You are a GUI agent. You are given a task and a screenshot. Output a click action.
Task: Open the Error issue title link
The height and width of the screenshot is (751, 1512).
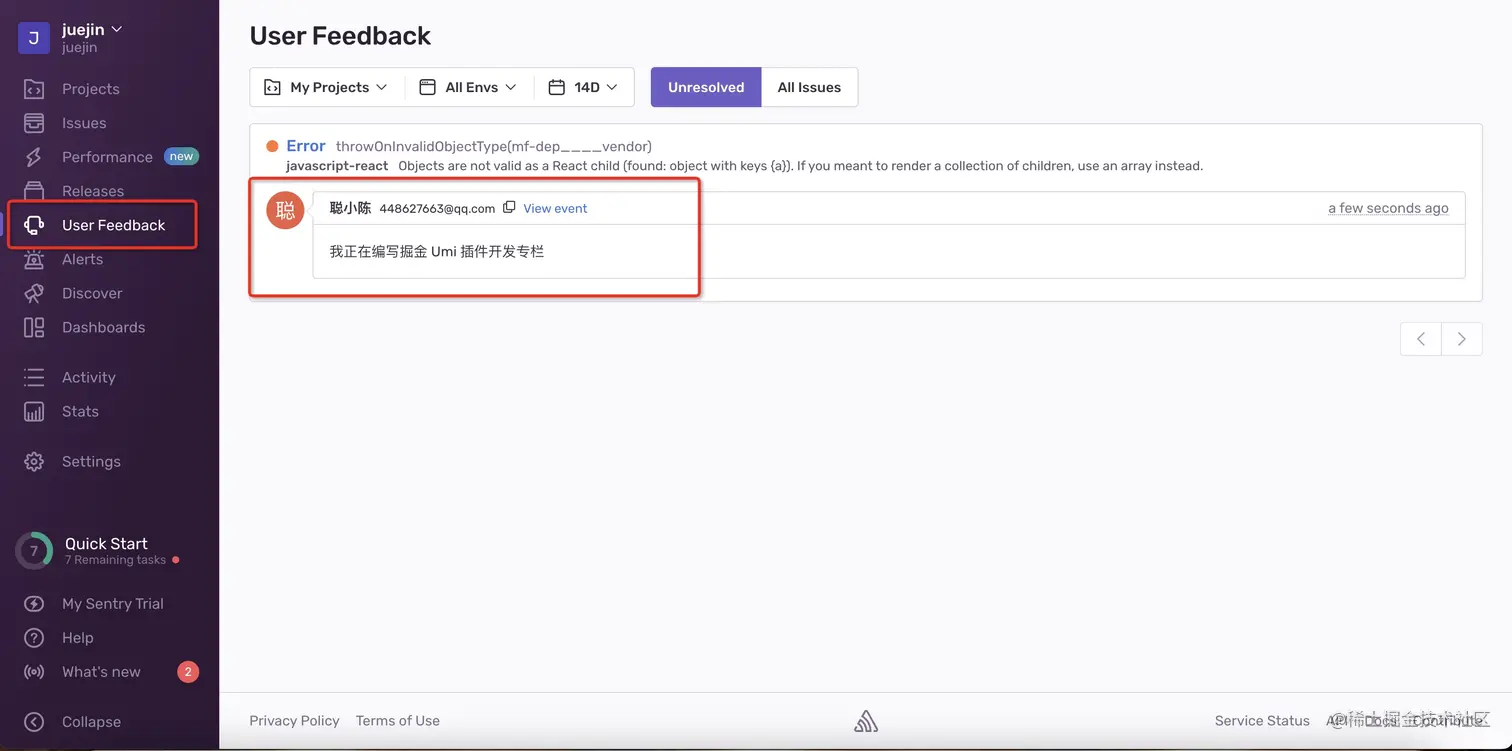click(306, 146)
